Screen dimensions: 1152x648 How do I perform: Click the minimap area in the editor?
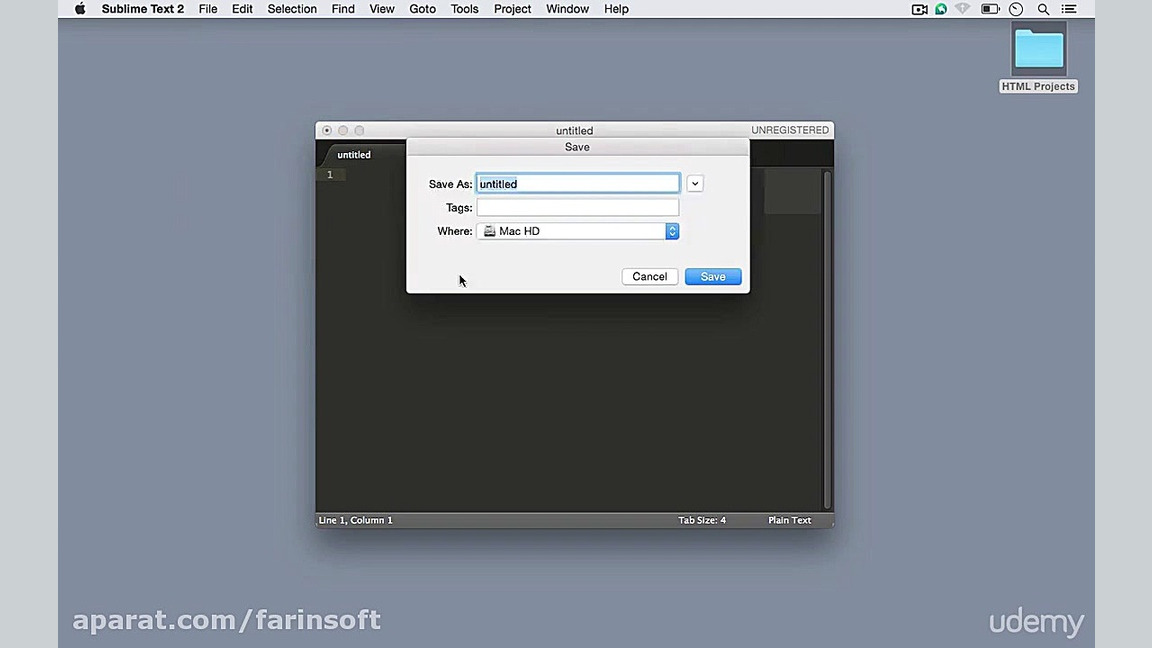coord(792,191)
